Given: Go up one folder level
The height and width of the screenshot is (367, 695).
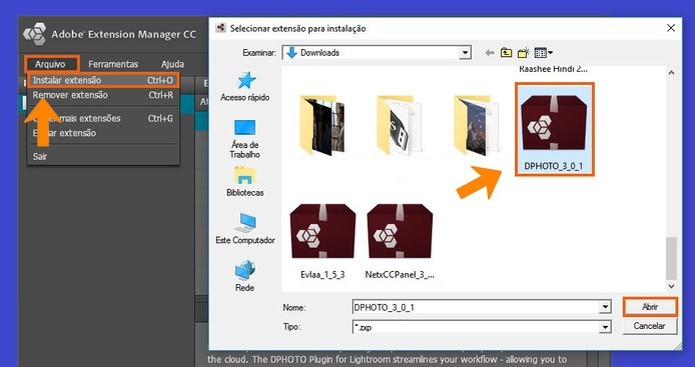Looking at the screenshot, I should pos(506,53).
